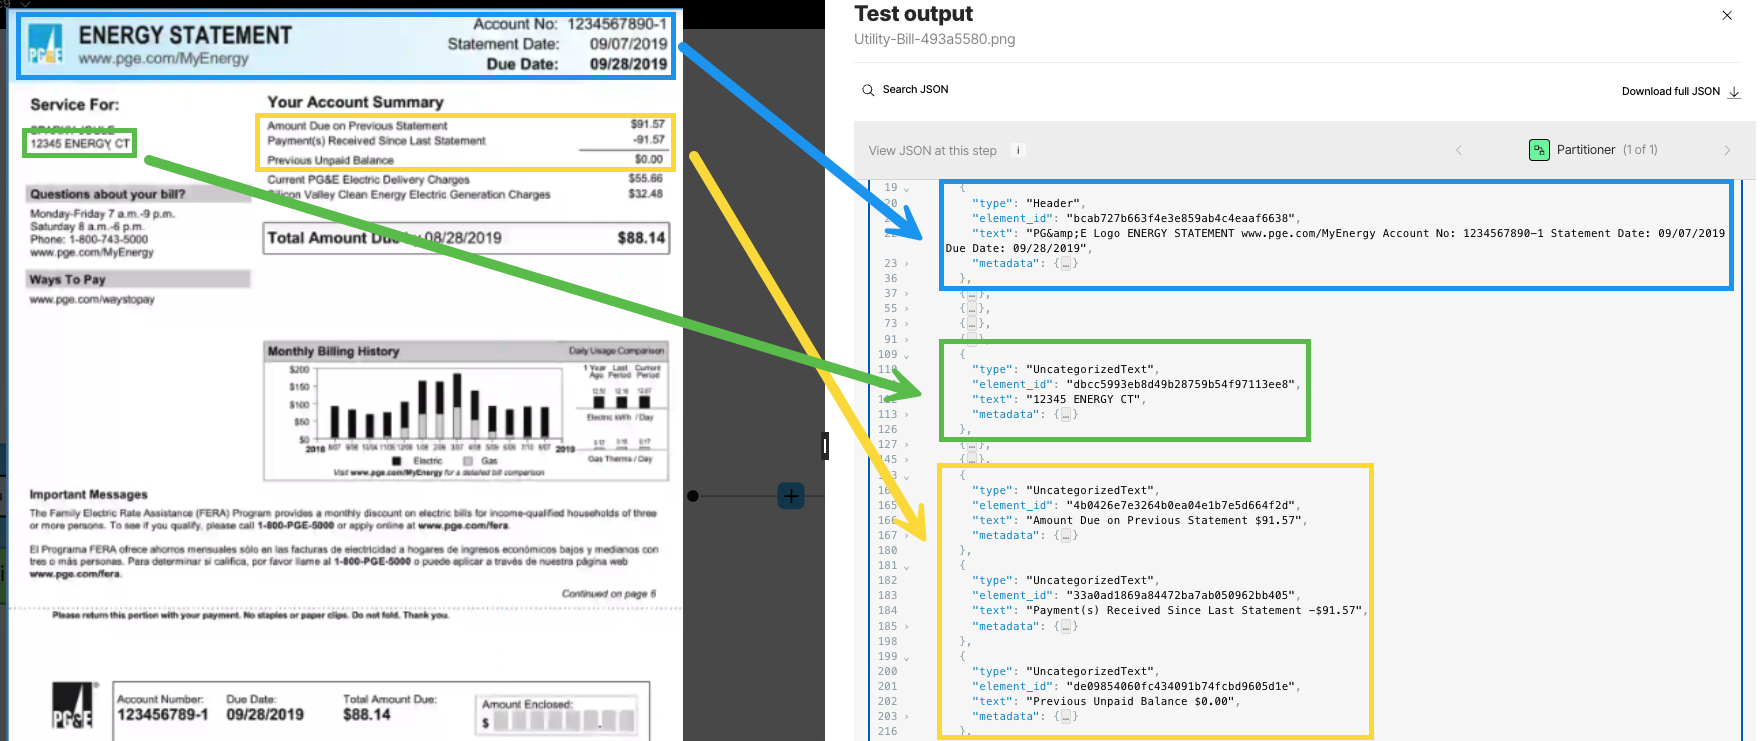The width and height of the screenshot is (1760, 741).
Task: Click element_id value 33a0ad1869a84472ba7ab050962bb405
Action: coord(1181,596)
